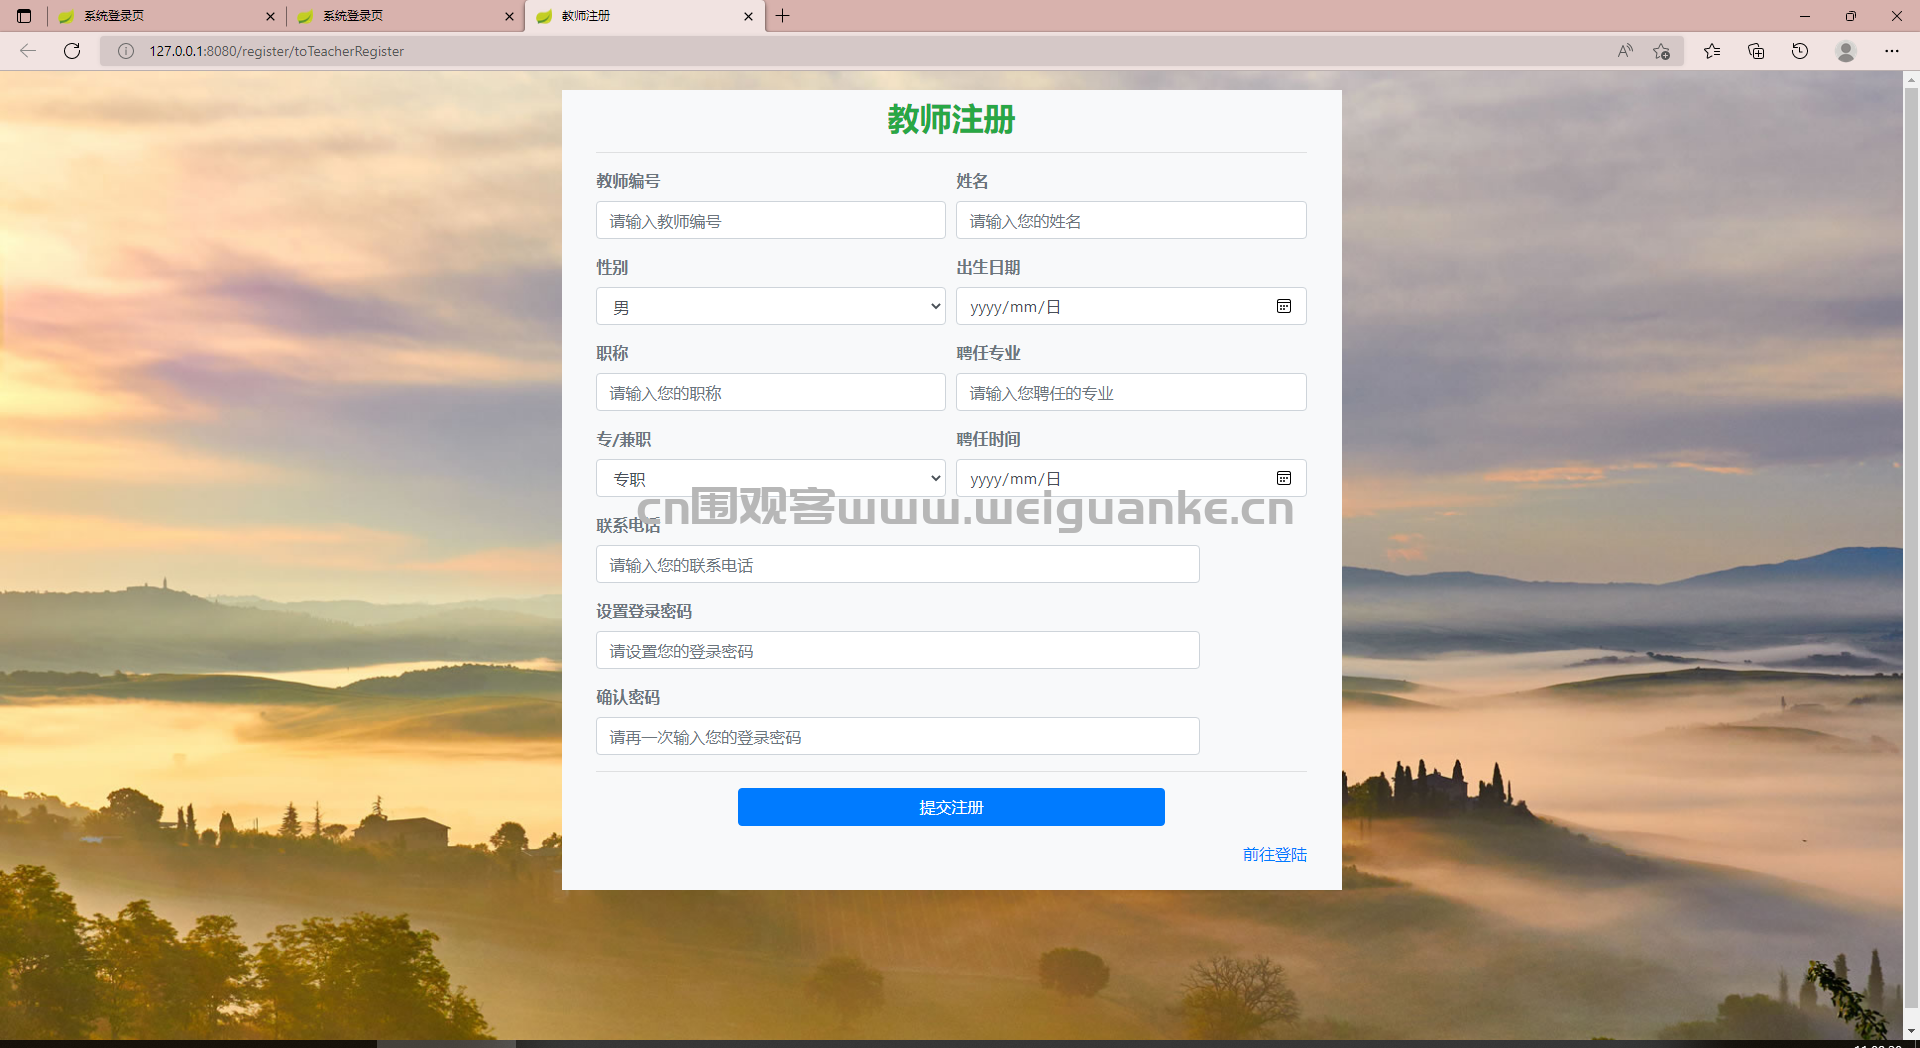Image resolution: width=1920 pixels, height=1048 pixels.
Task: View site information icon in address bar
Action: (x=126, y=51)
